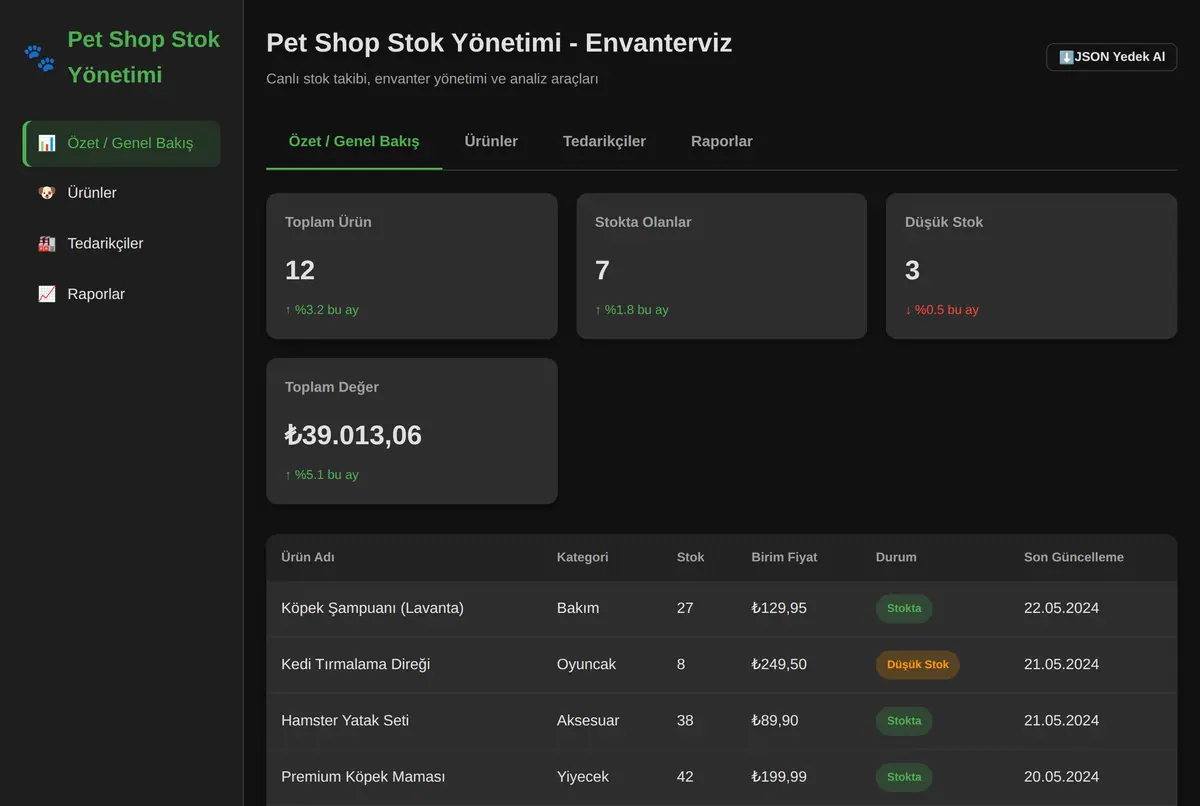
Task: Click stock quantity 42 cell
Action: (x=685, y=776)
